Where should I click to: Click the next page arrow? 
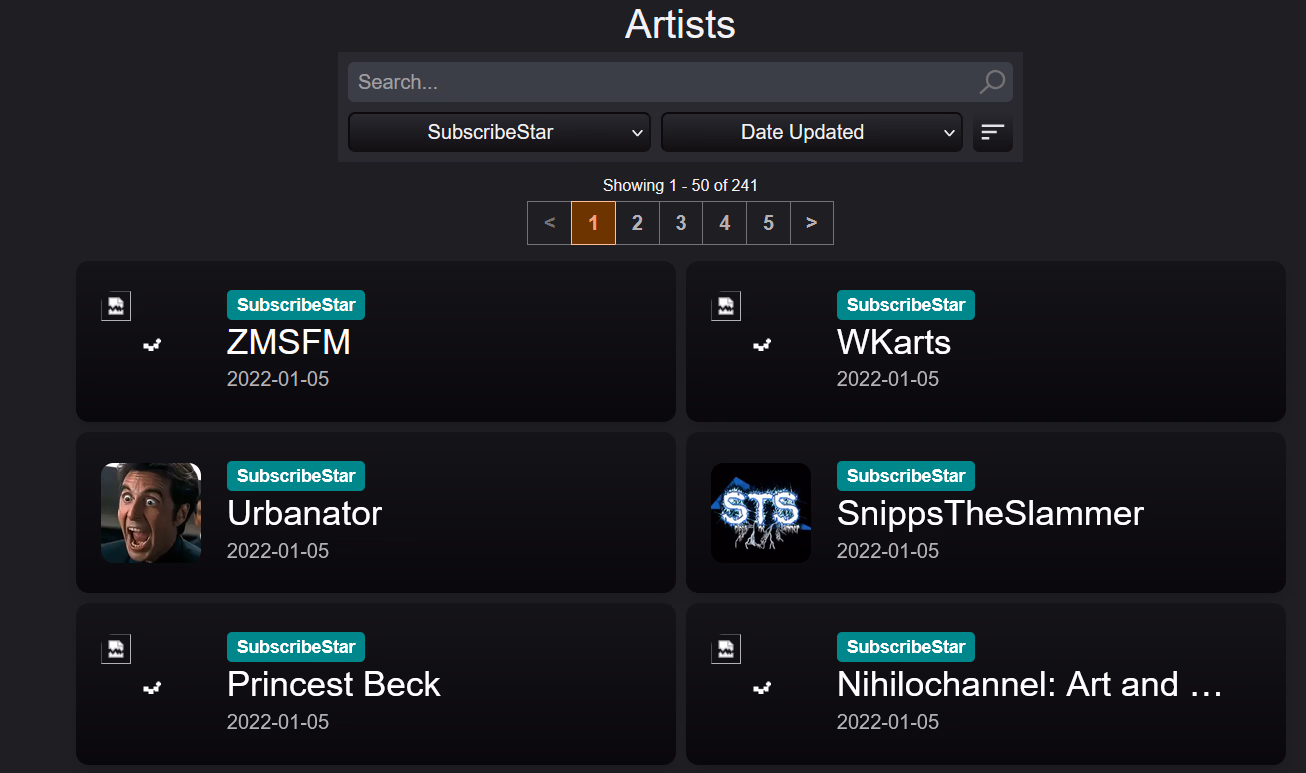(x=811, y=223)
